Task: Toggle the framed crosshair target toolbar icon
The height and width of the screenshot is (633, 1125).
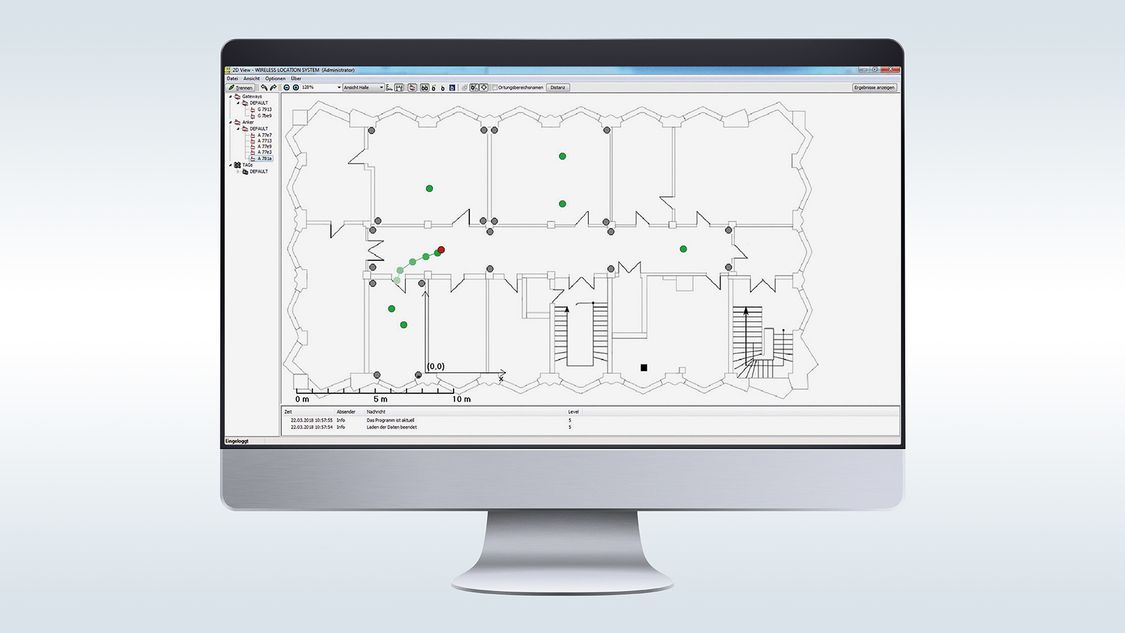Action: [x=484, y=88]
